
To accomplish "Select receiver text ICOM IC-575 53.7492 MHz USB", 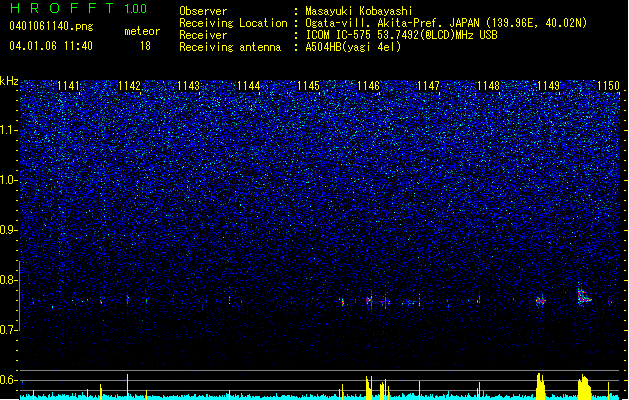I will click(x=401, y=35).
